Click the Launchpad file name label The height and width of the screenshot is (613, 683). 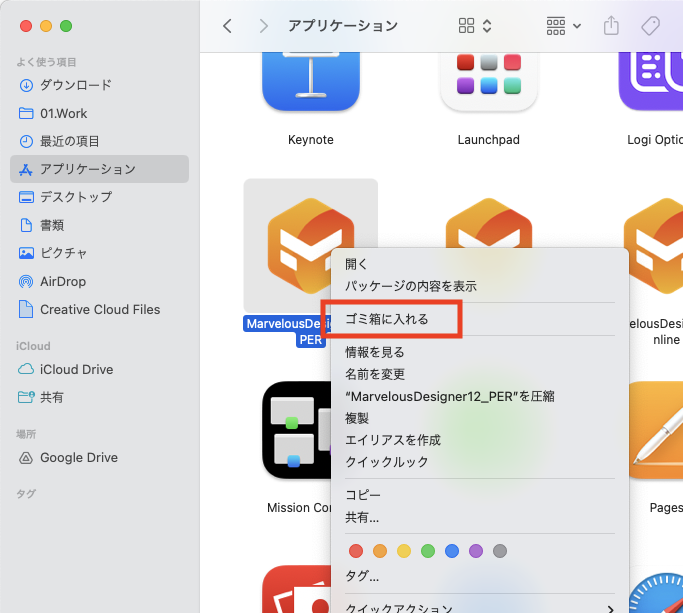pyautogui.click(x=488, y=140)
